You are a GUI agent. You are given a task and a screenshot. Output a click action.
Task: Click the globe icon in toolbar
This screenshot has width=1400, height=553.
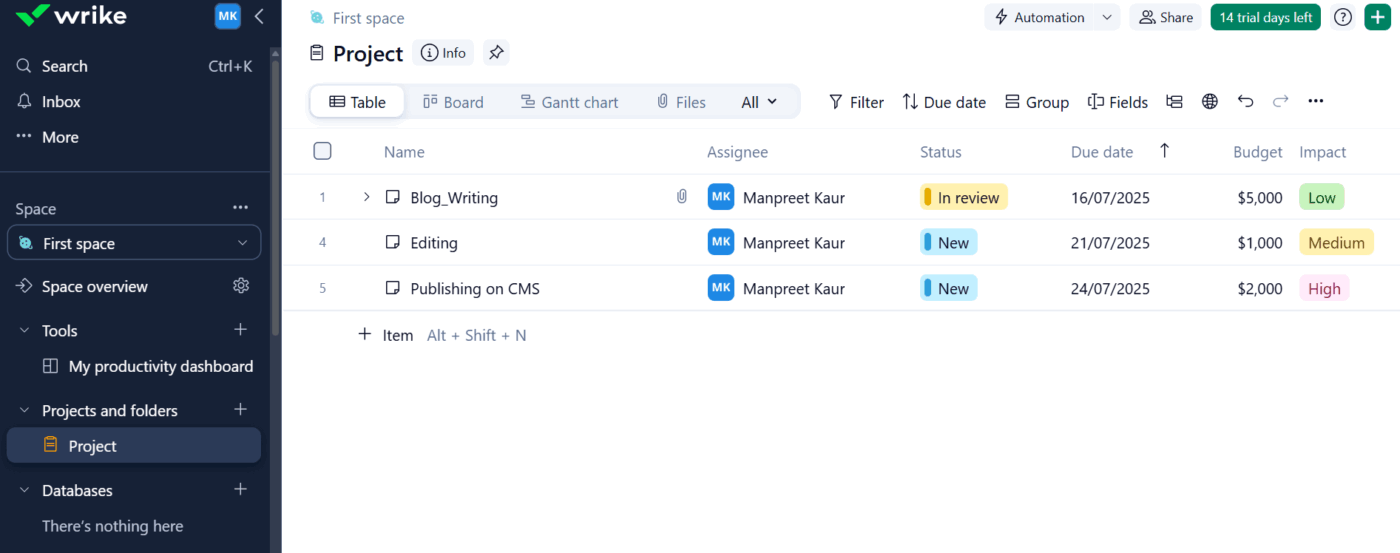point(1210,102)
